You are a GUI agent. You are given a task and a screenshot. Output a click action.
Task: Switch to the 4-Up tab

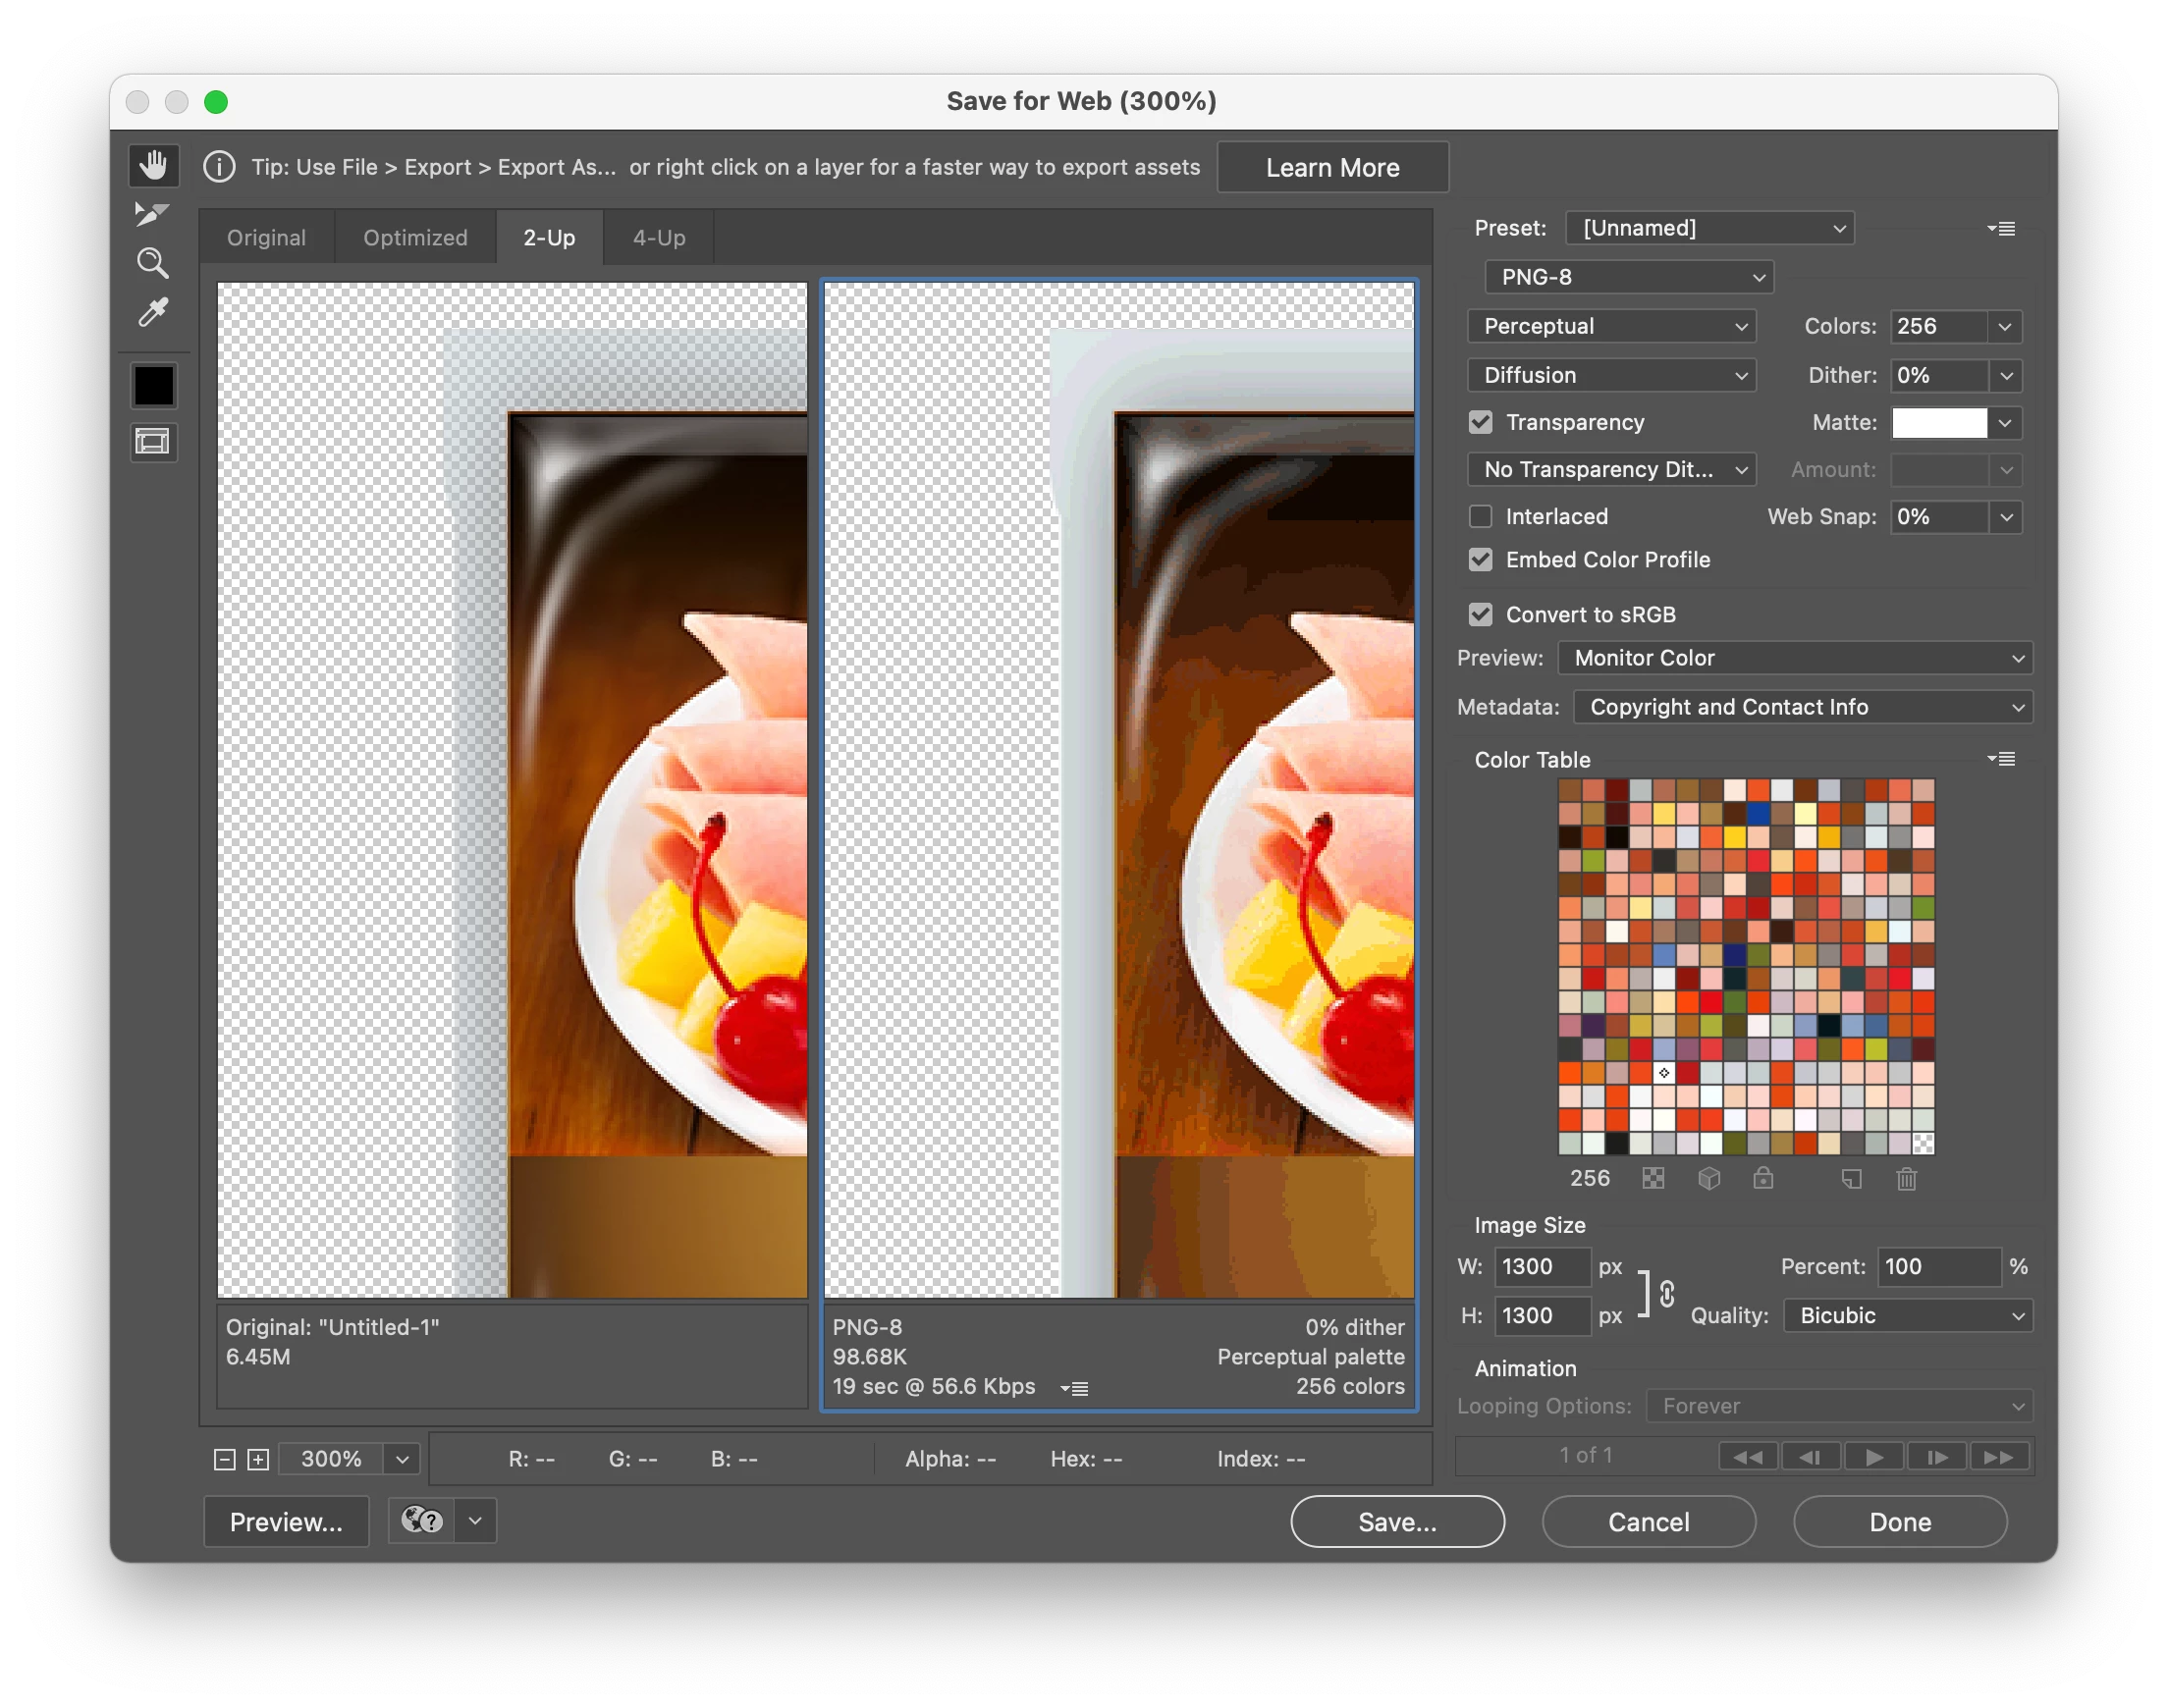click(x=659, y=238)
